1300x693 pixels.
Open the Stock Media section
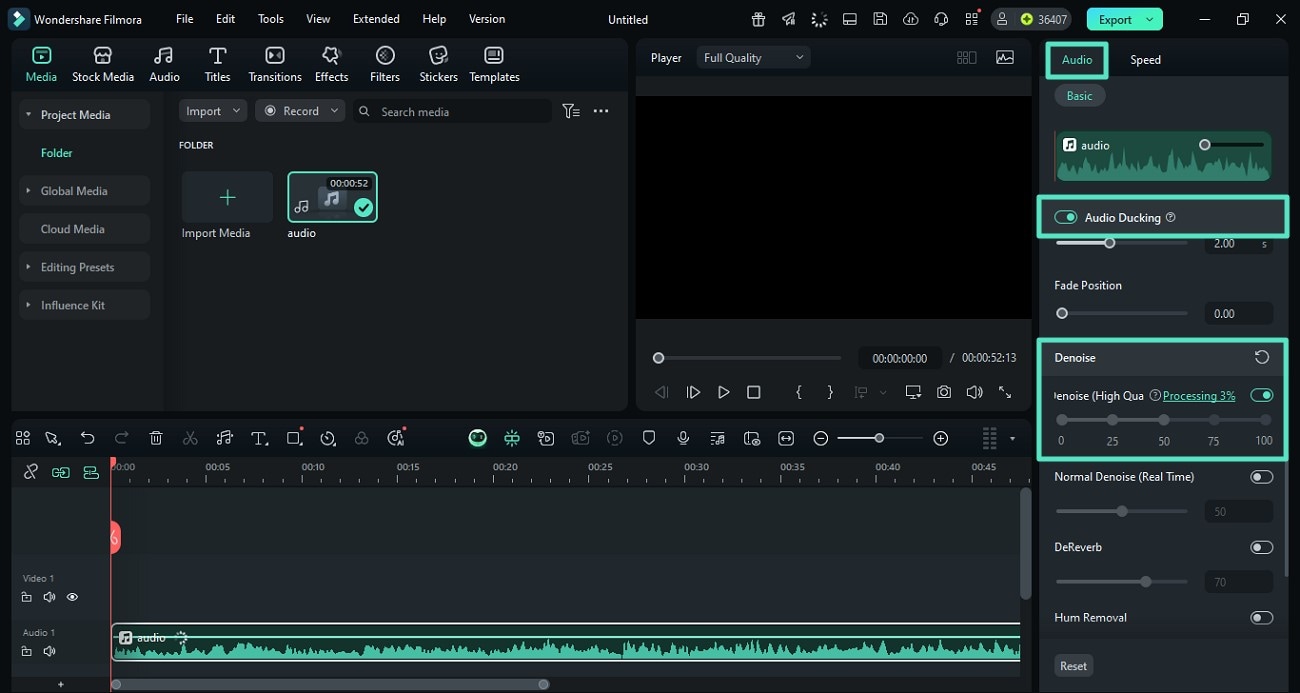click(102, 64)
